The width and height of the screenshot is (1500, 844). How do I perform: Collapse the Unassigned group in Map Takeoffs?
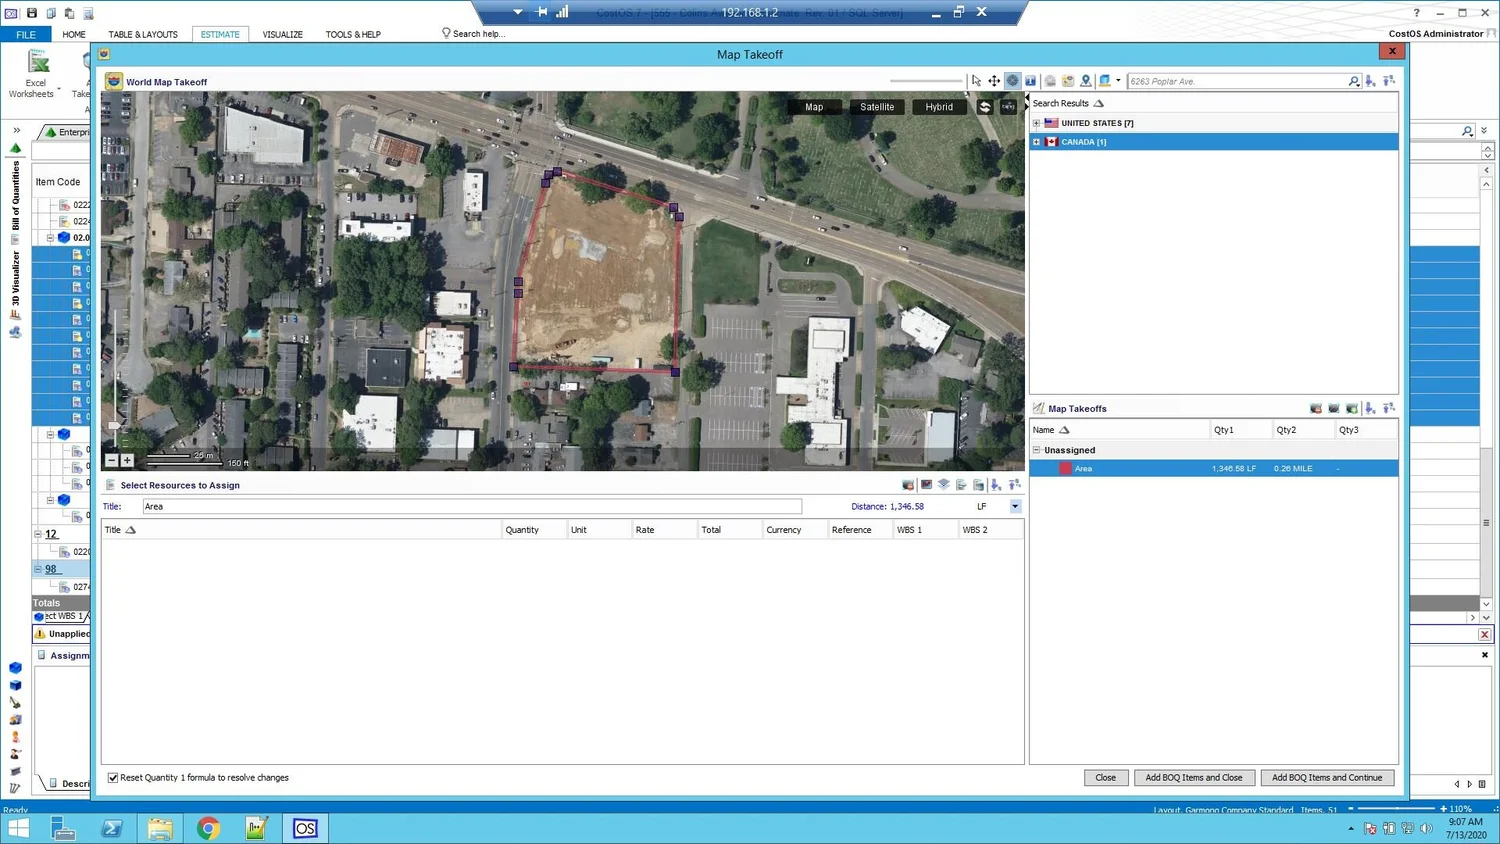pyautogui.click(x=1036, y=450)
